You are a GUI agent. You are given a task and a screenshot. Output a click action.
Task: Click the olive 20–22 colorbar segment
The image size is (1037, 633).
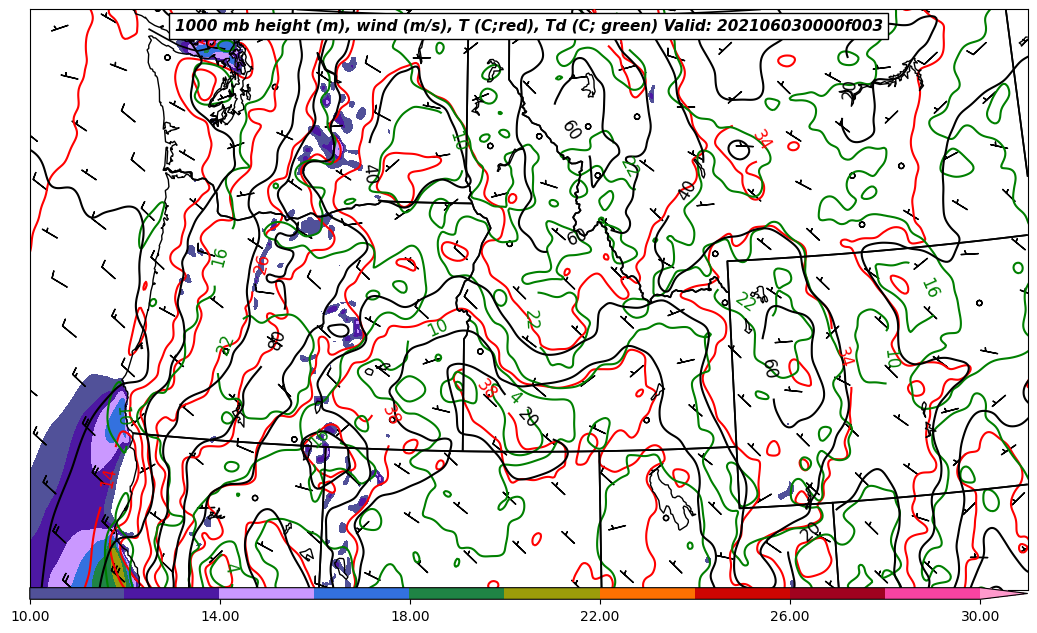[x=551, y=594]
